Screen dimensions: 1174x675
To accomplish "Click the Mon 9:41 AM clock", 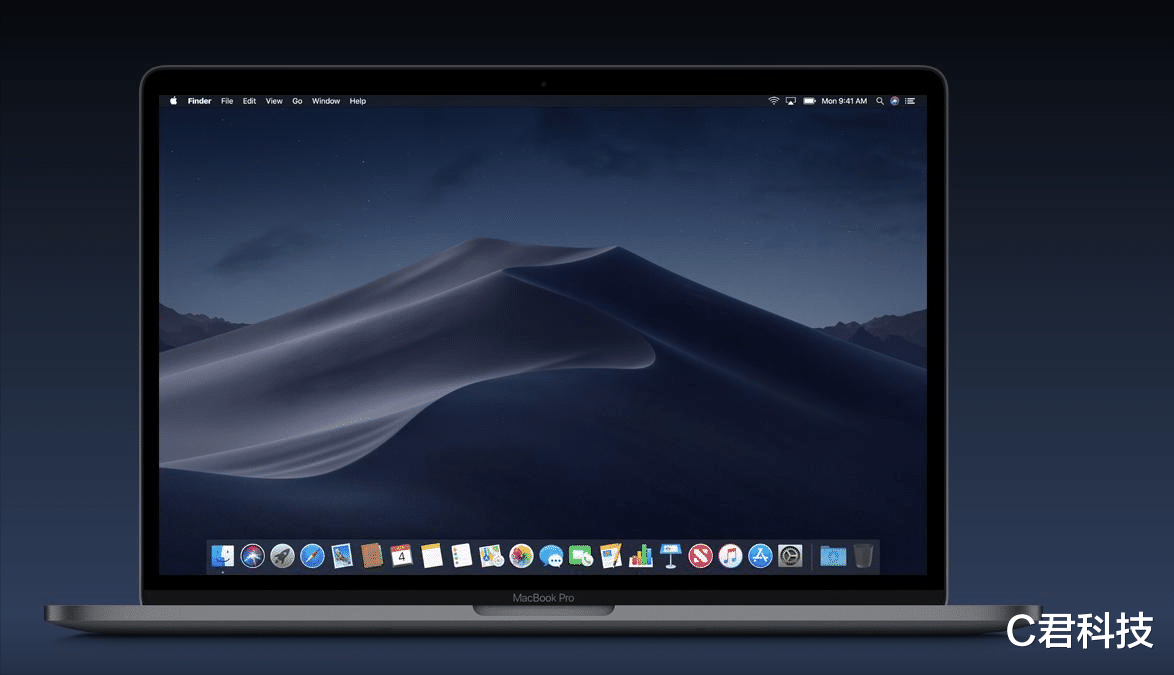I will [x=844, y=101].
